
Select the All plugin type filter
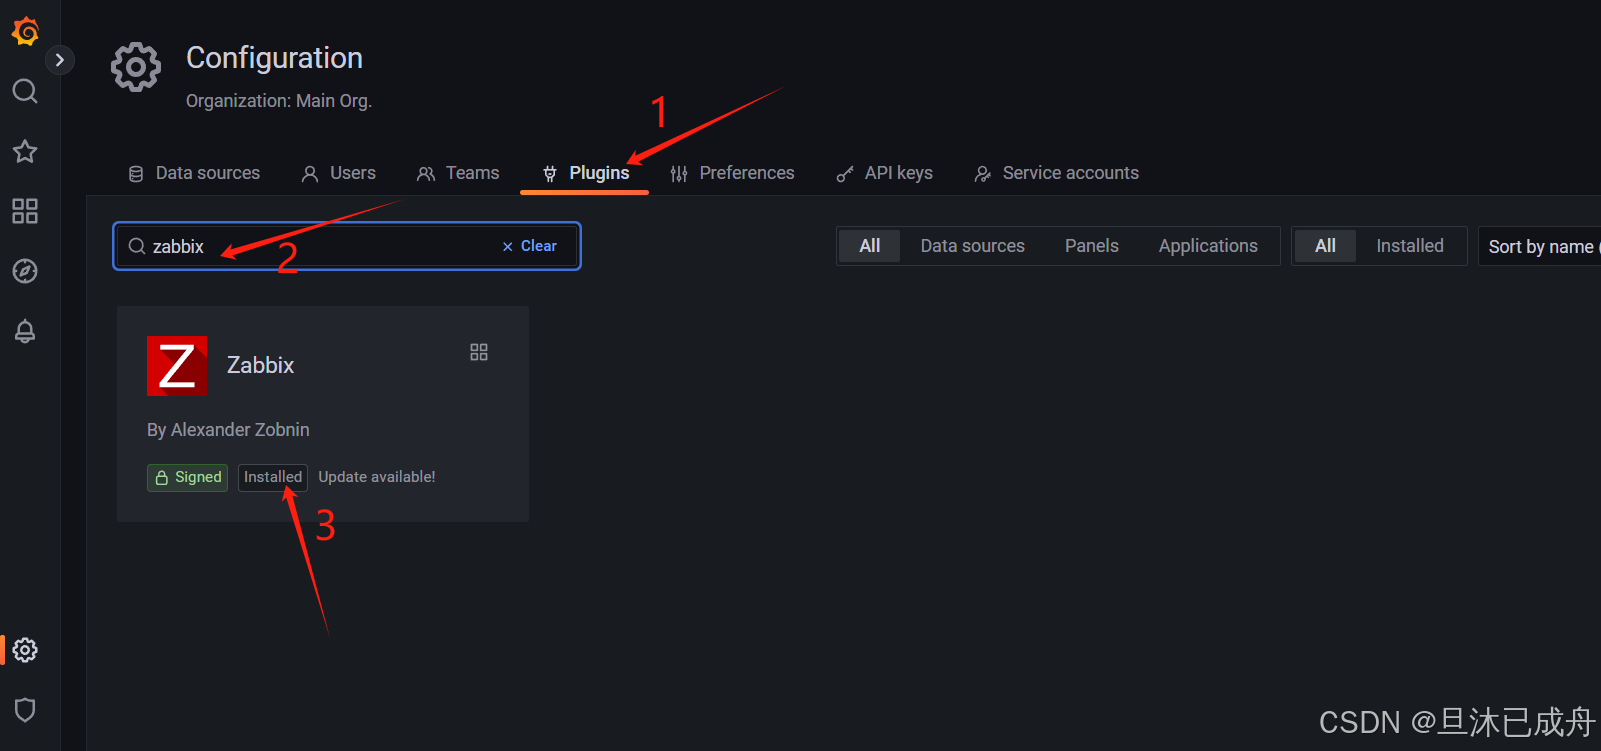click(x=870, y=246)
